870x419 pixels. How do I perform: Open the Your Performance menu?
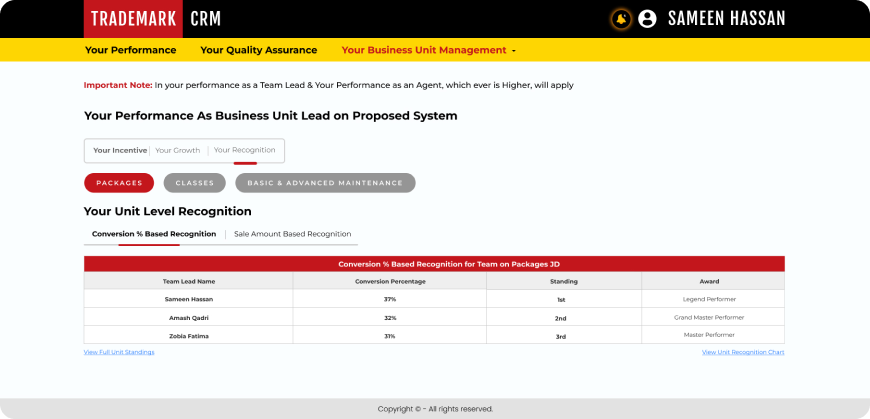tap(130, 50)
